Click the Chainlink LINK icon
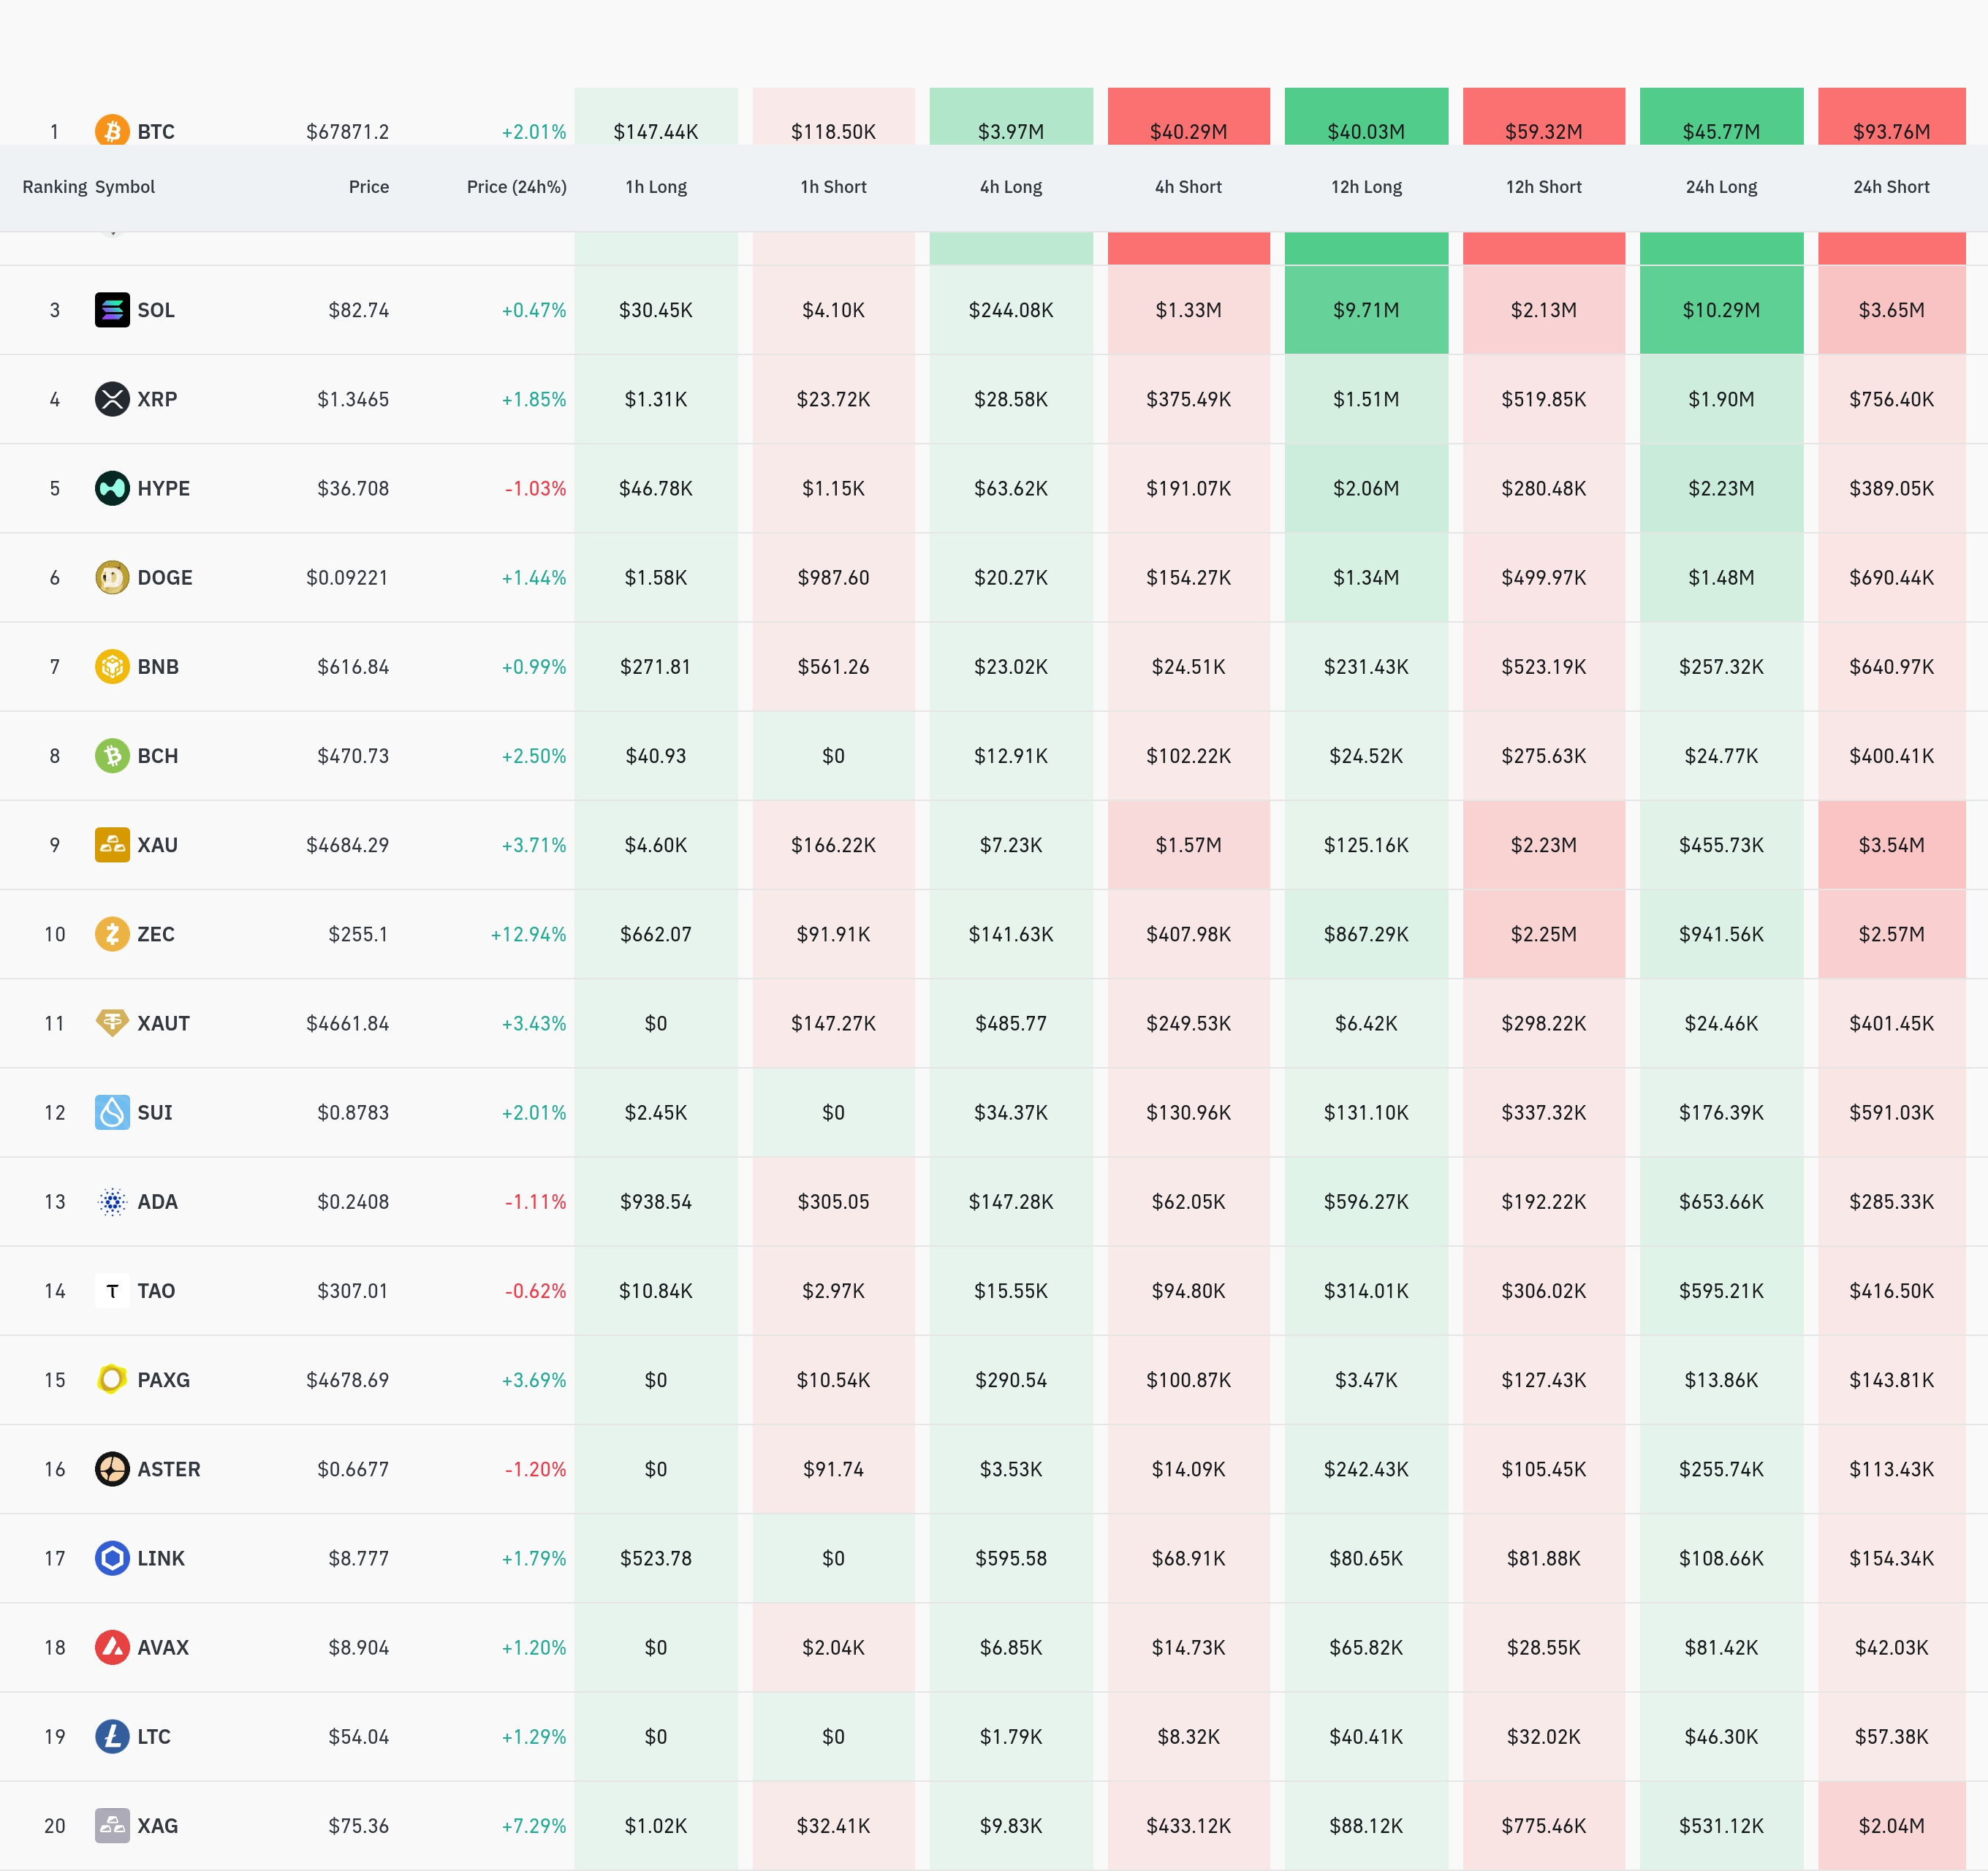The height and width of the screenshot is (1871, 1988). 112,1558
